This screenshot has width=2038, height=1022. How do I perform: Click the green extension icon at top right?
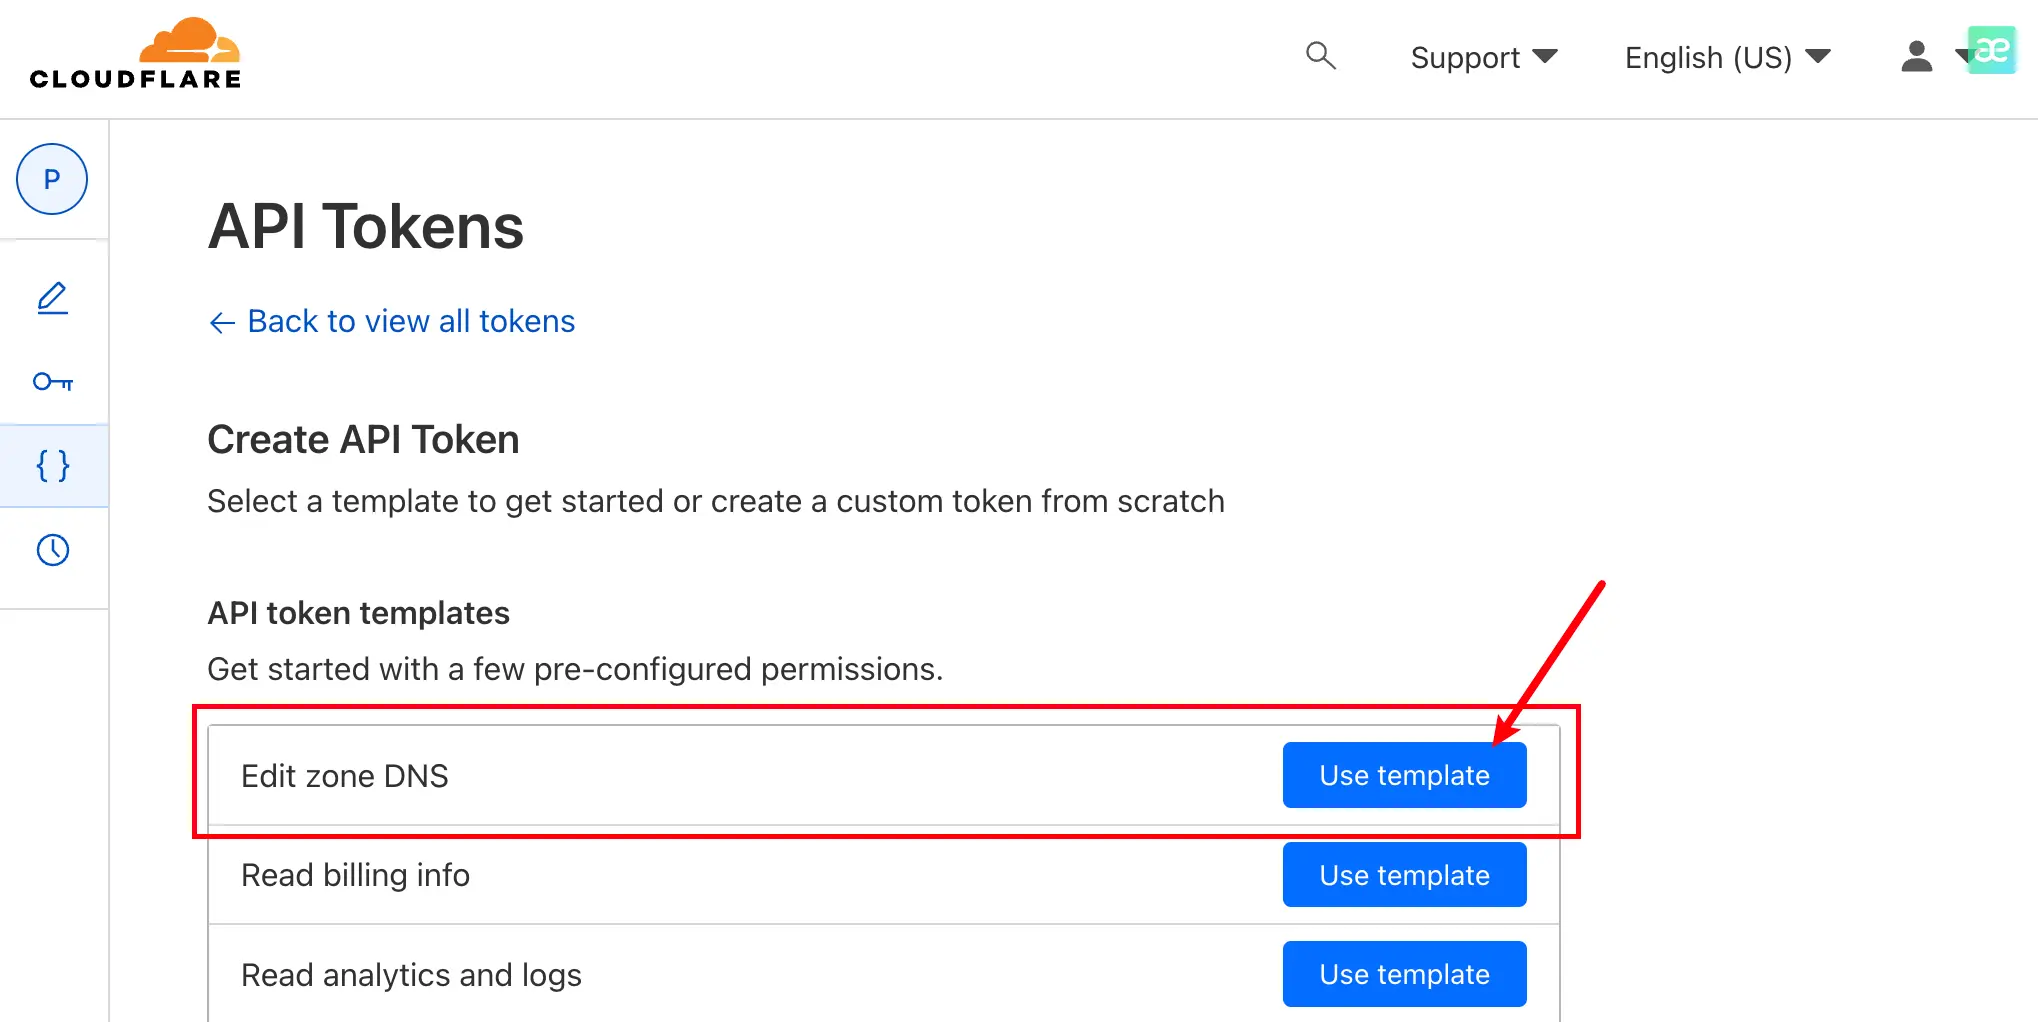1992,49
